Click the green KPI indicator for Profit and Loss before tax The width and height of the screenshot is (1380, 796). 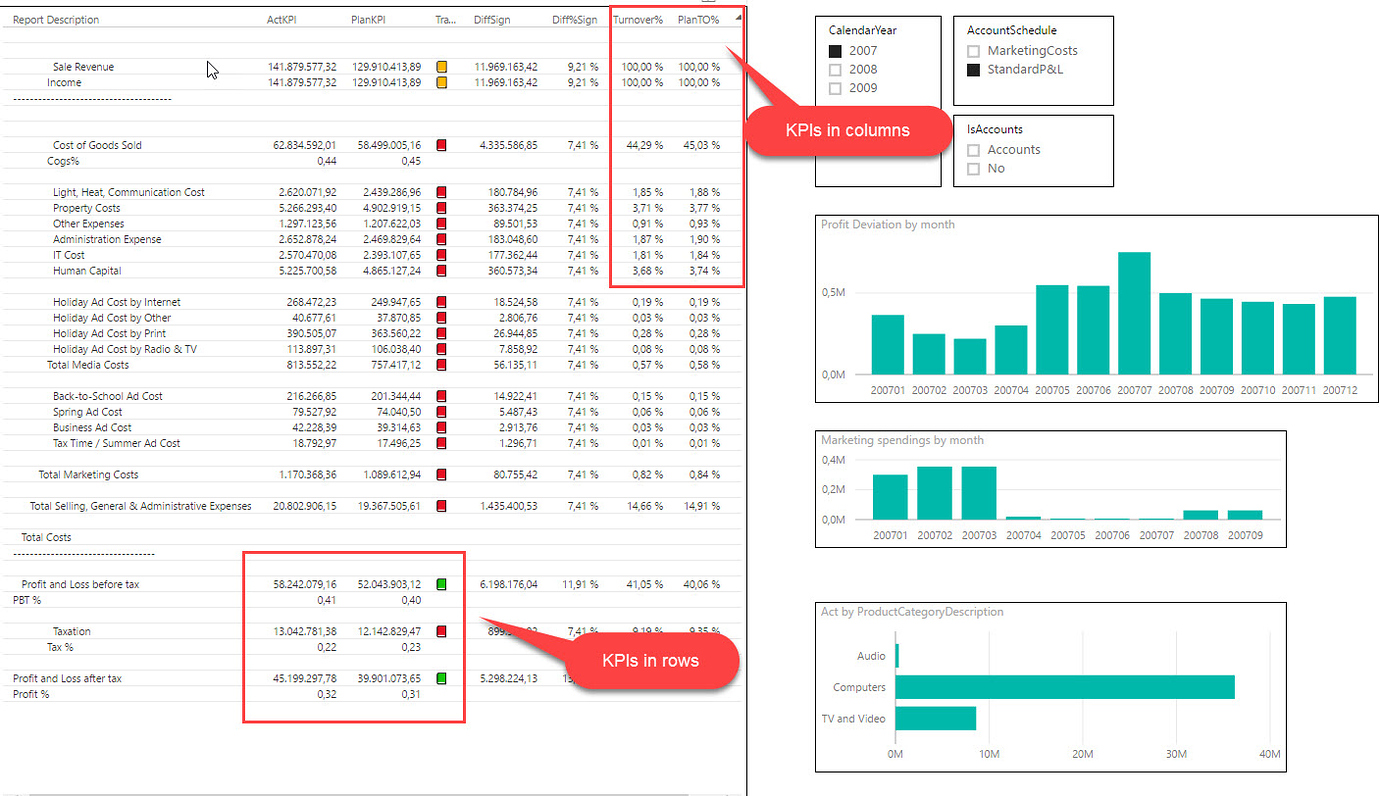(440, 584)
